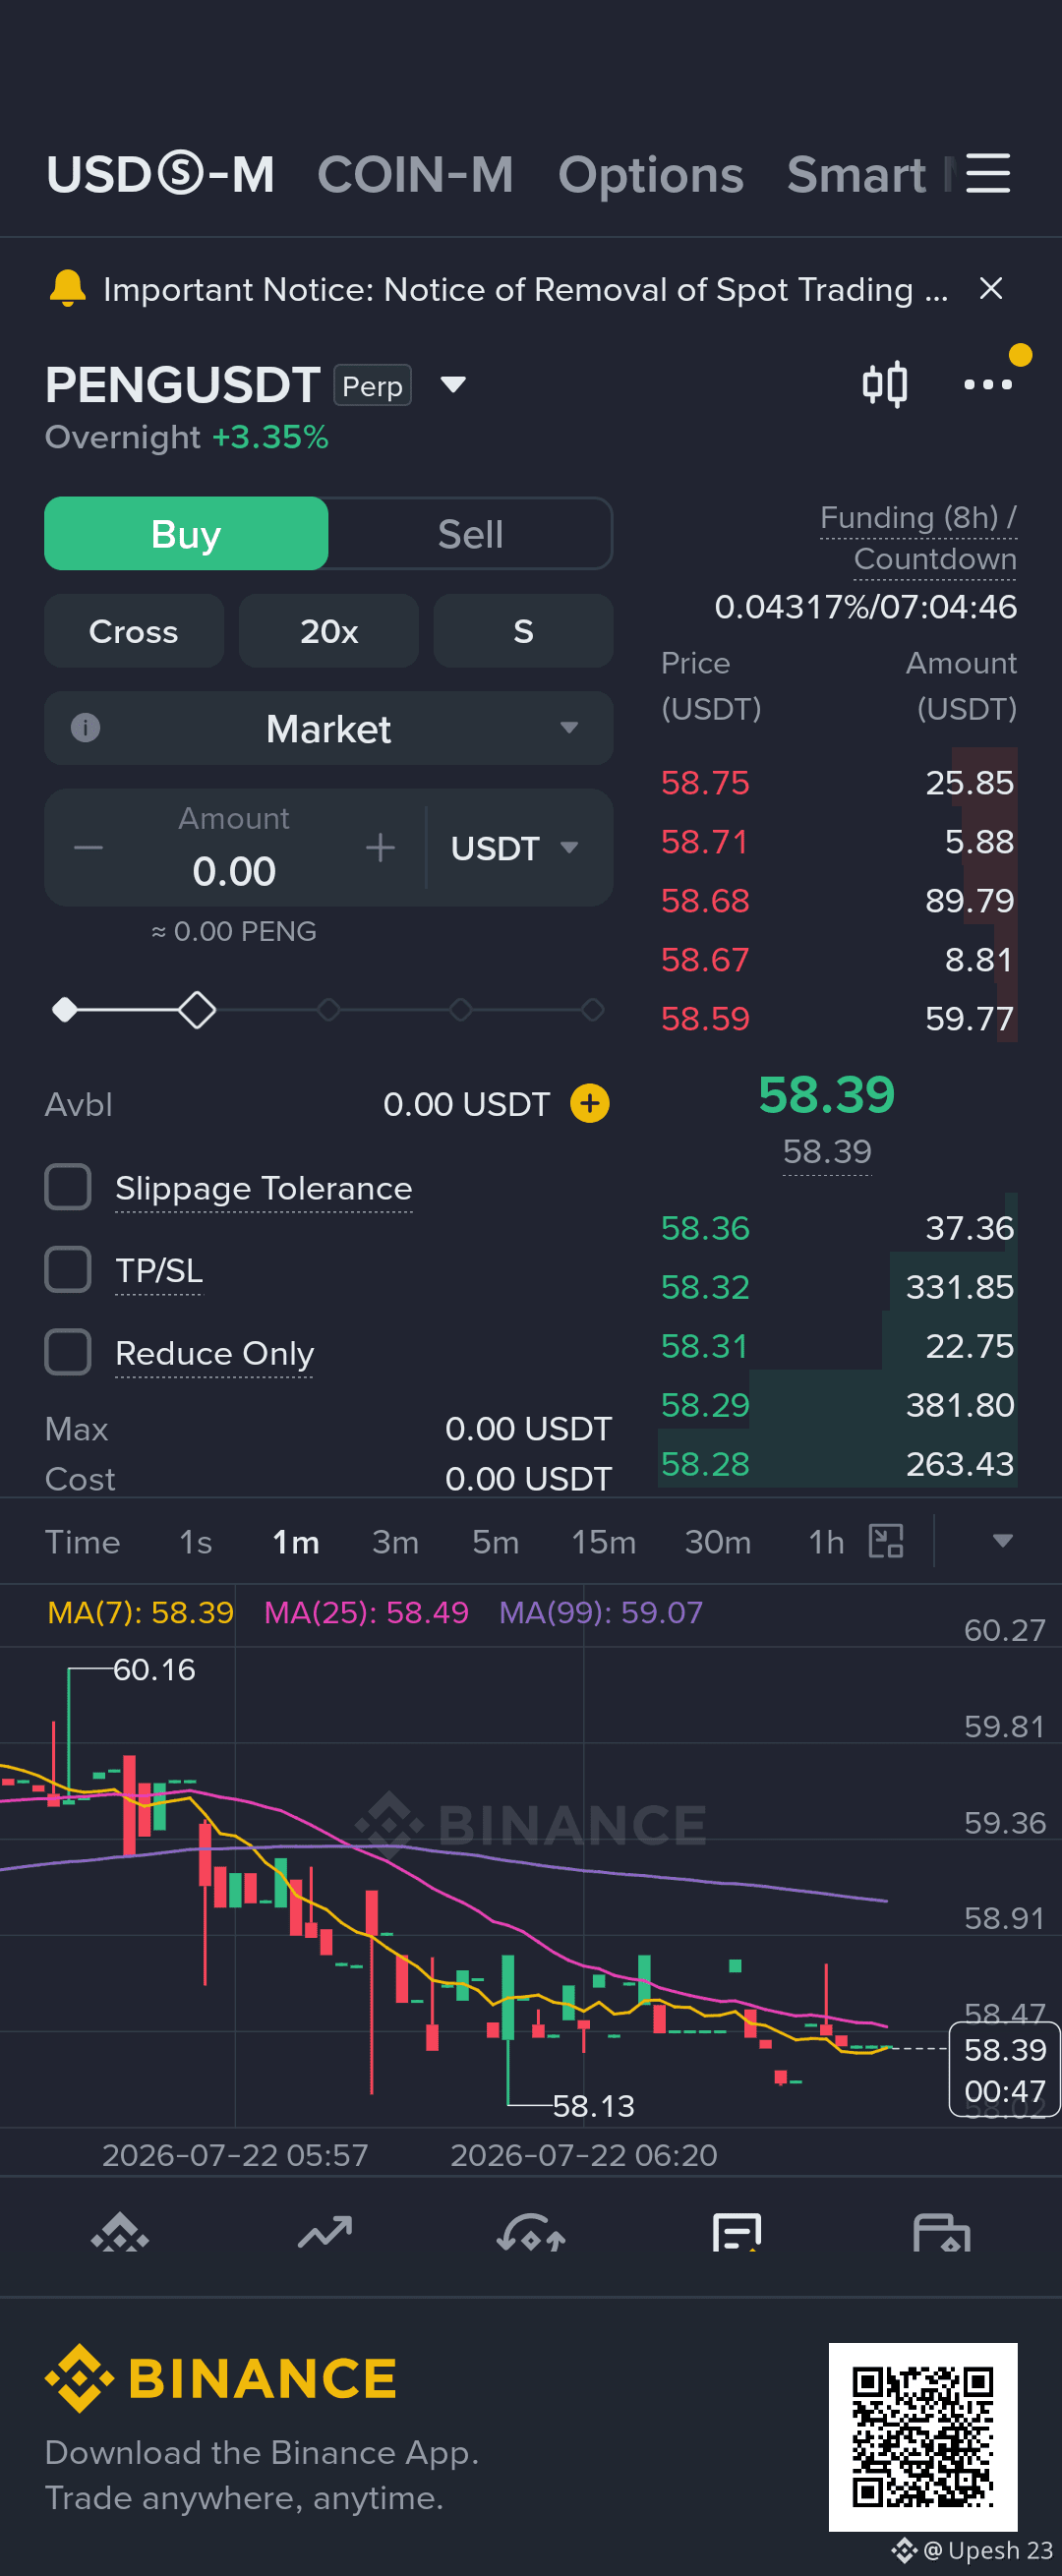The image size is (1062, 2576).
Task: Select 30m chart interval
Action: click(718, 1541)
